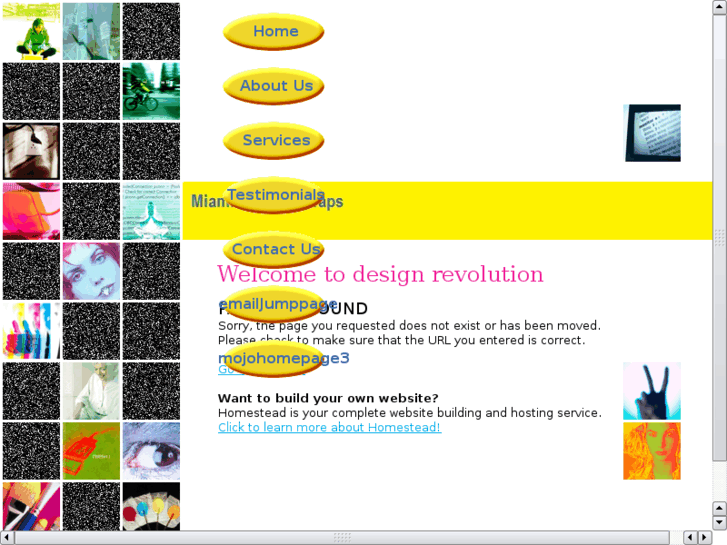Click the yellow banner title text
The image size is (727, 545).
point(267,201)
